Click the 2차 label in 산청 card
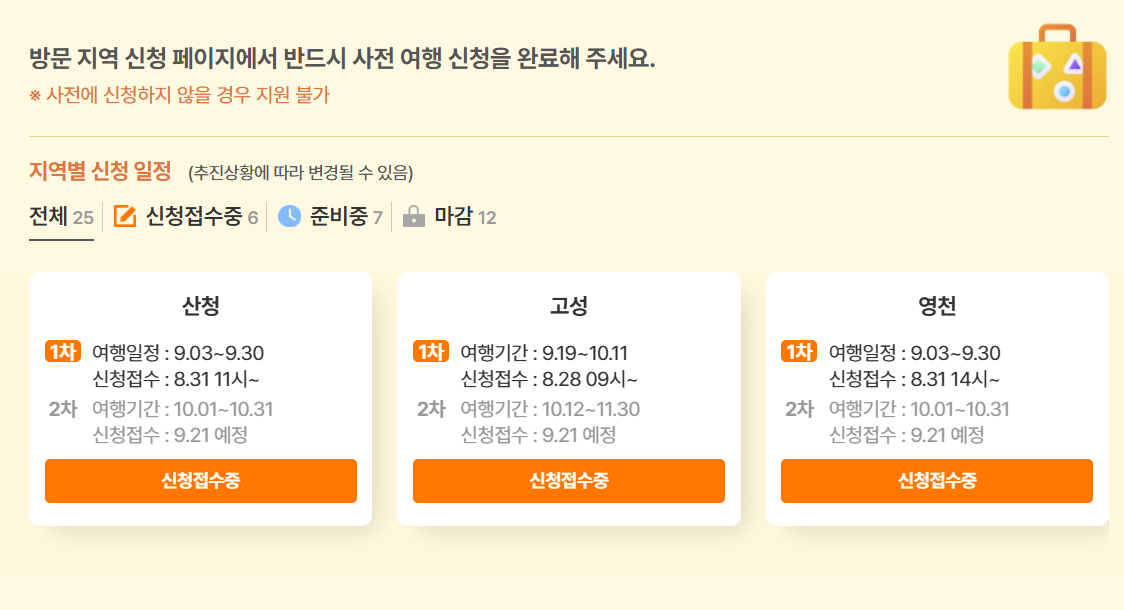Screen dimensions: 1124x610 [63, 409]
